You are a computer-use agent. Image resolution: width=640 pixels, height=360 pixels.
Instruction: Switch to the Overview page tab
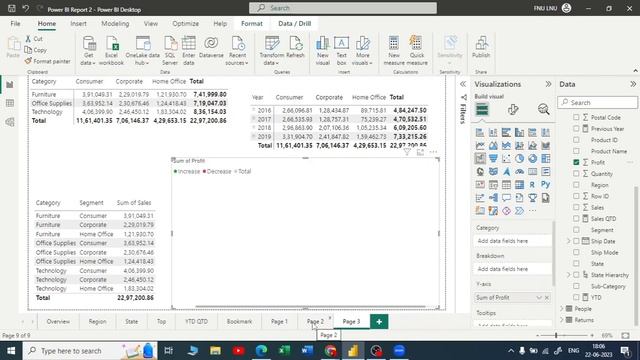pos(58,322)
